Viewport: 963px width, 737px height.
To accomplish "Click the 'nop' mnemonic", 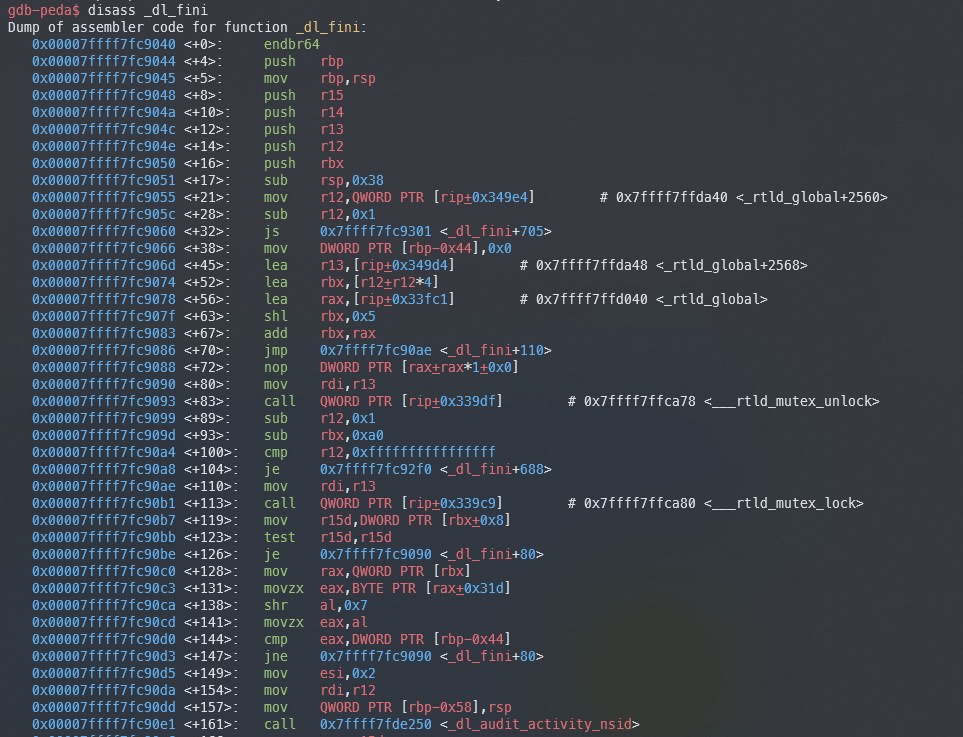I will [x=276, y=367].
